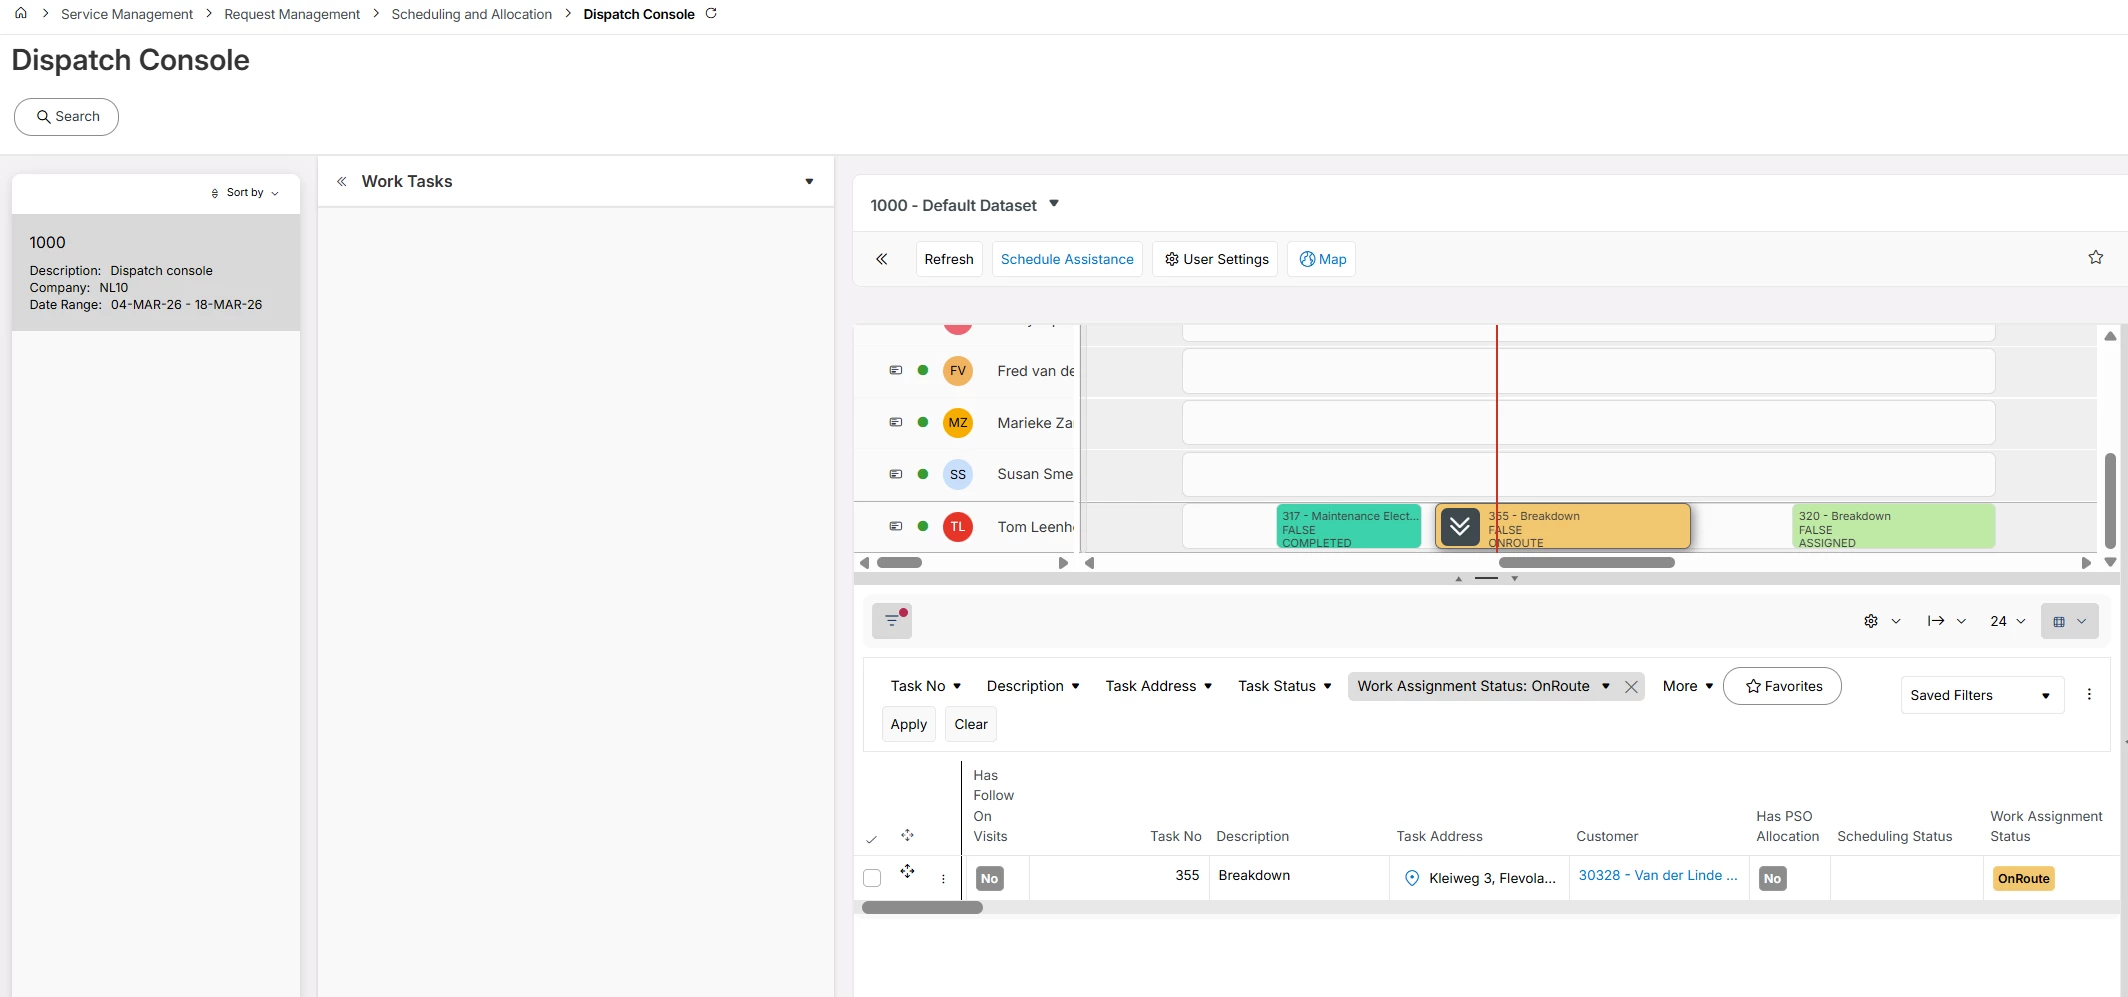Image resolution: width=2128 pixels, height=997 pixels.
Task: Change the table view layout
Action: click(2069, 621)
